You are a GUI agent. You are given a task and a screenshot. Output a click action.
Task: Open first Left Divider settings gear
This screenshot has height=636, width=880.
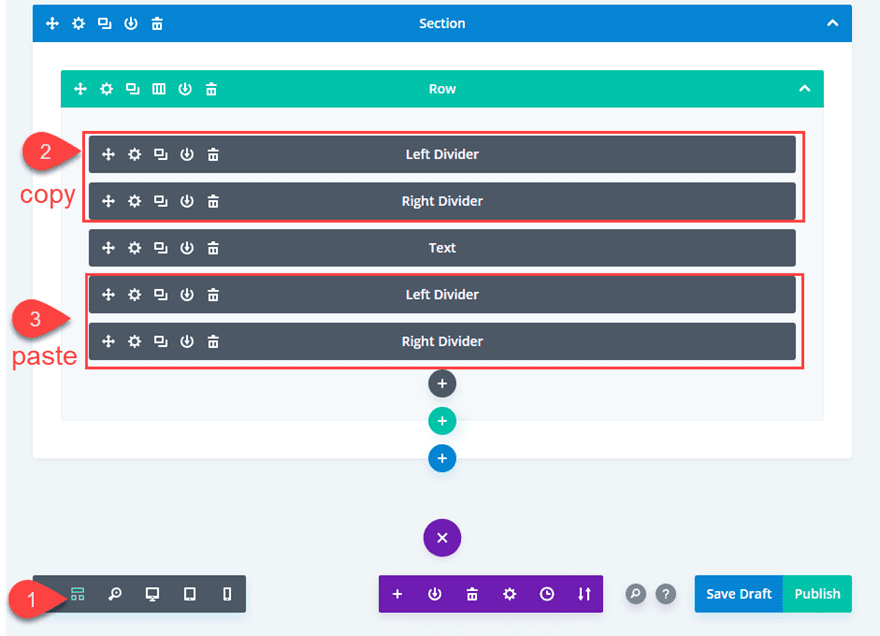[x=134, y=154]
